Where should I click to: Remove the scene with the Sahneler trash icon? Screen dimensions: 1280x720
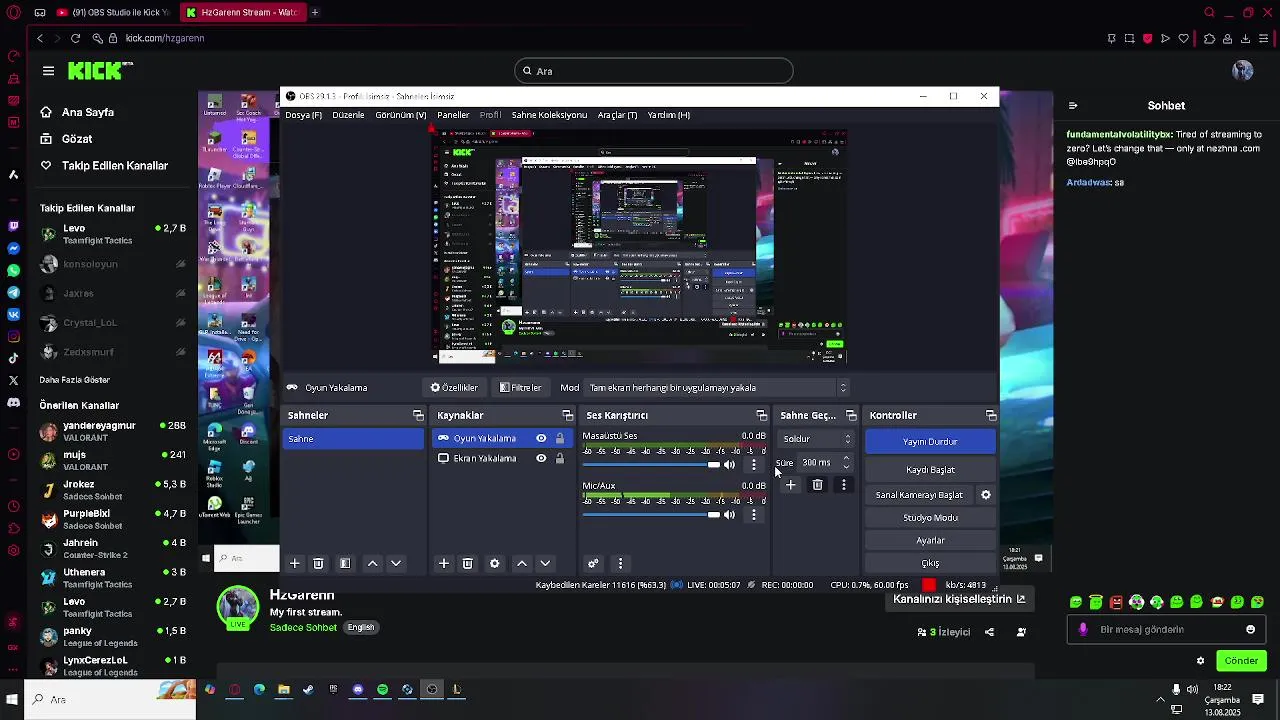point(318,564)
